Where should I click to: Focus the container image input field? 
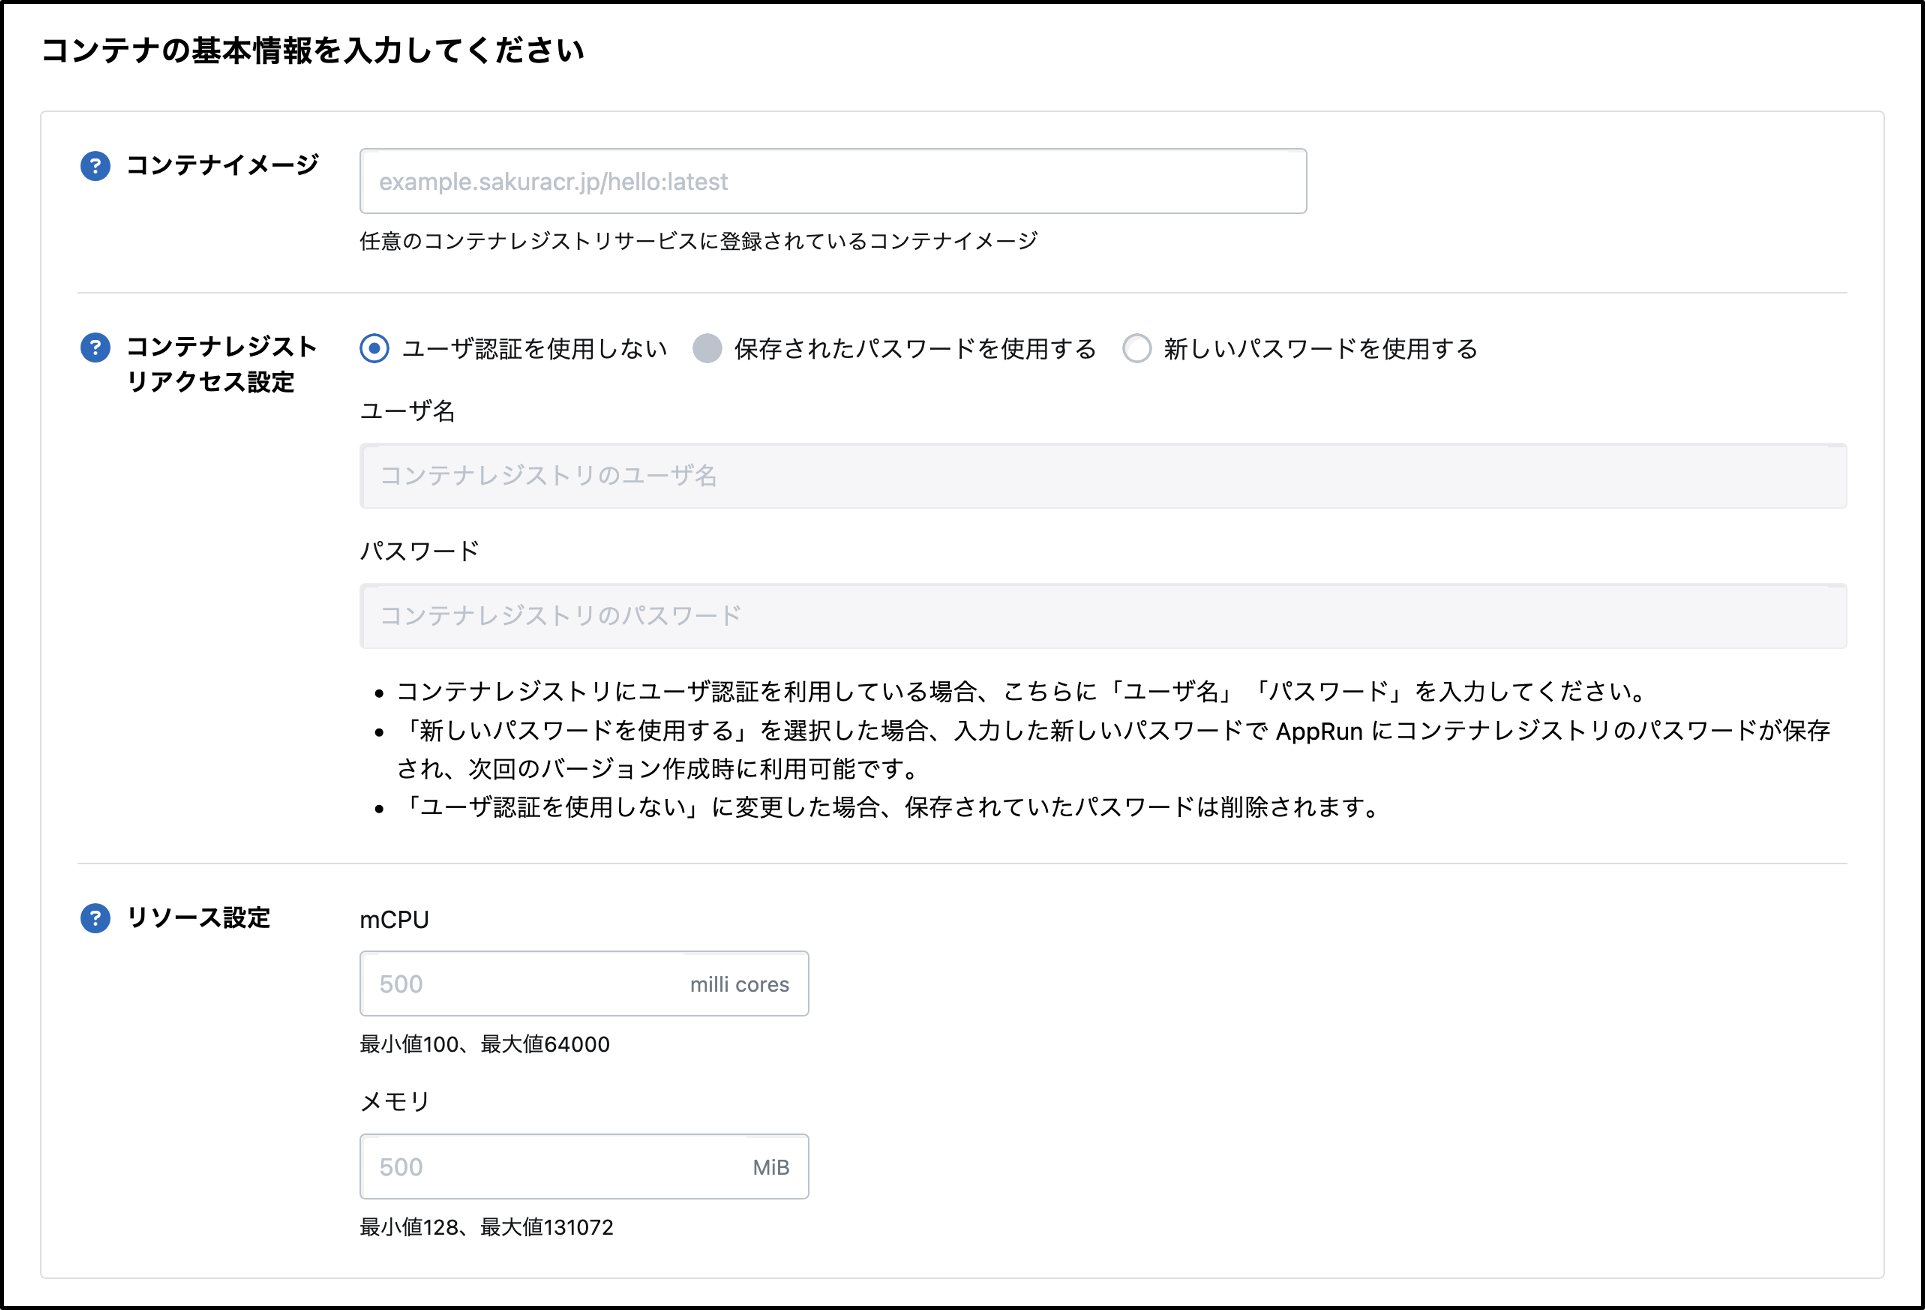click(832, 181)
